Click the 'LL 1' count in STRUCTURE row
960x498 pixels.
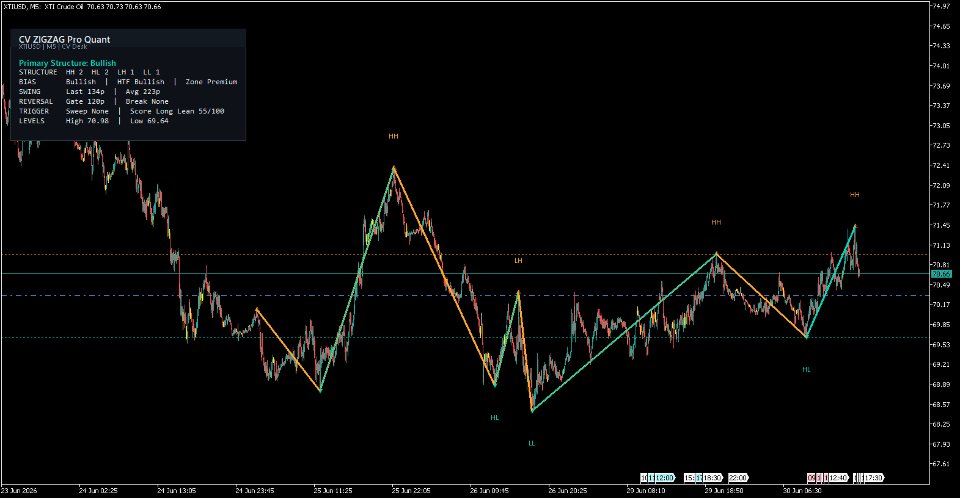pyautogui.click(x=151, y=72)
